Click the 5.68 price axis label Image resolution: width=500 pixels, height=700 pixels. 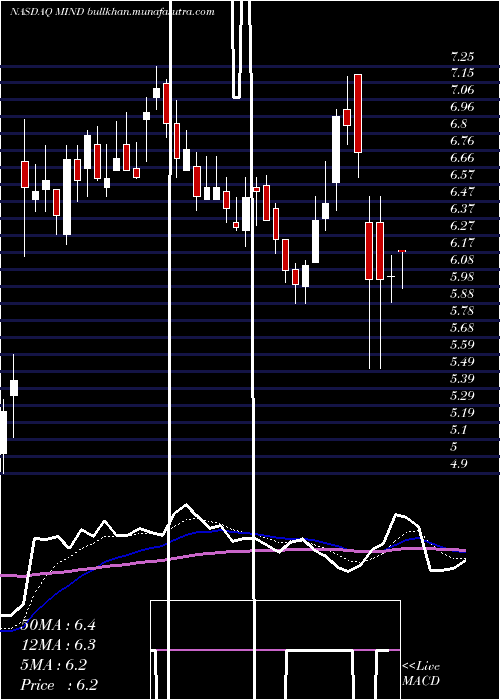coord(462,327)
